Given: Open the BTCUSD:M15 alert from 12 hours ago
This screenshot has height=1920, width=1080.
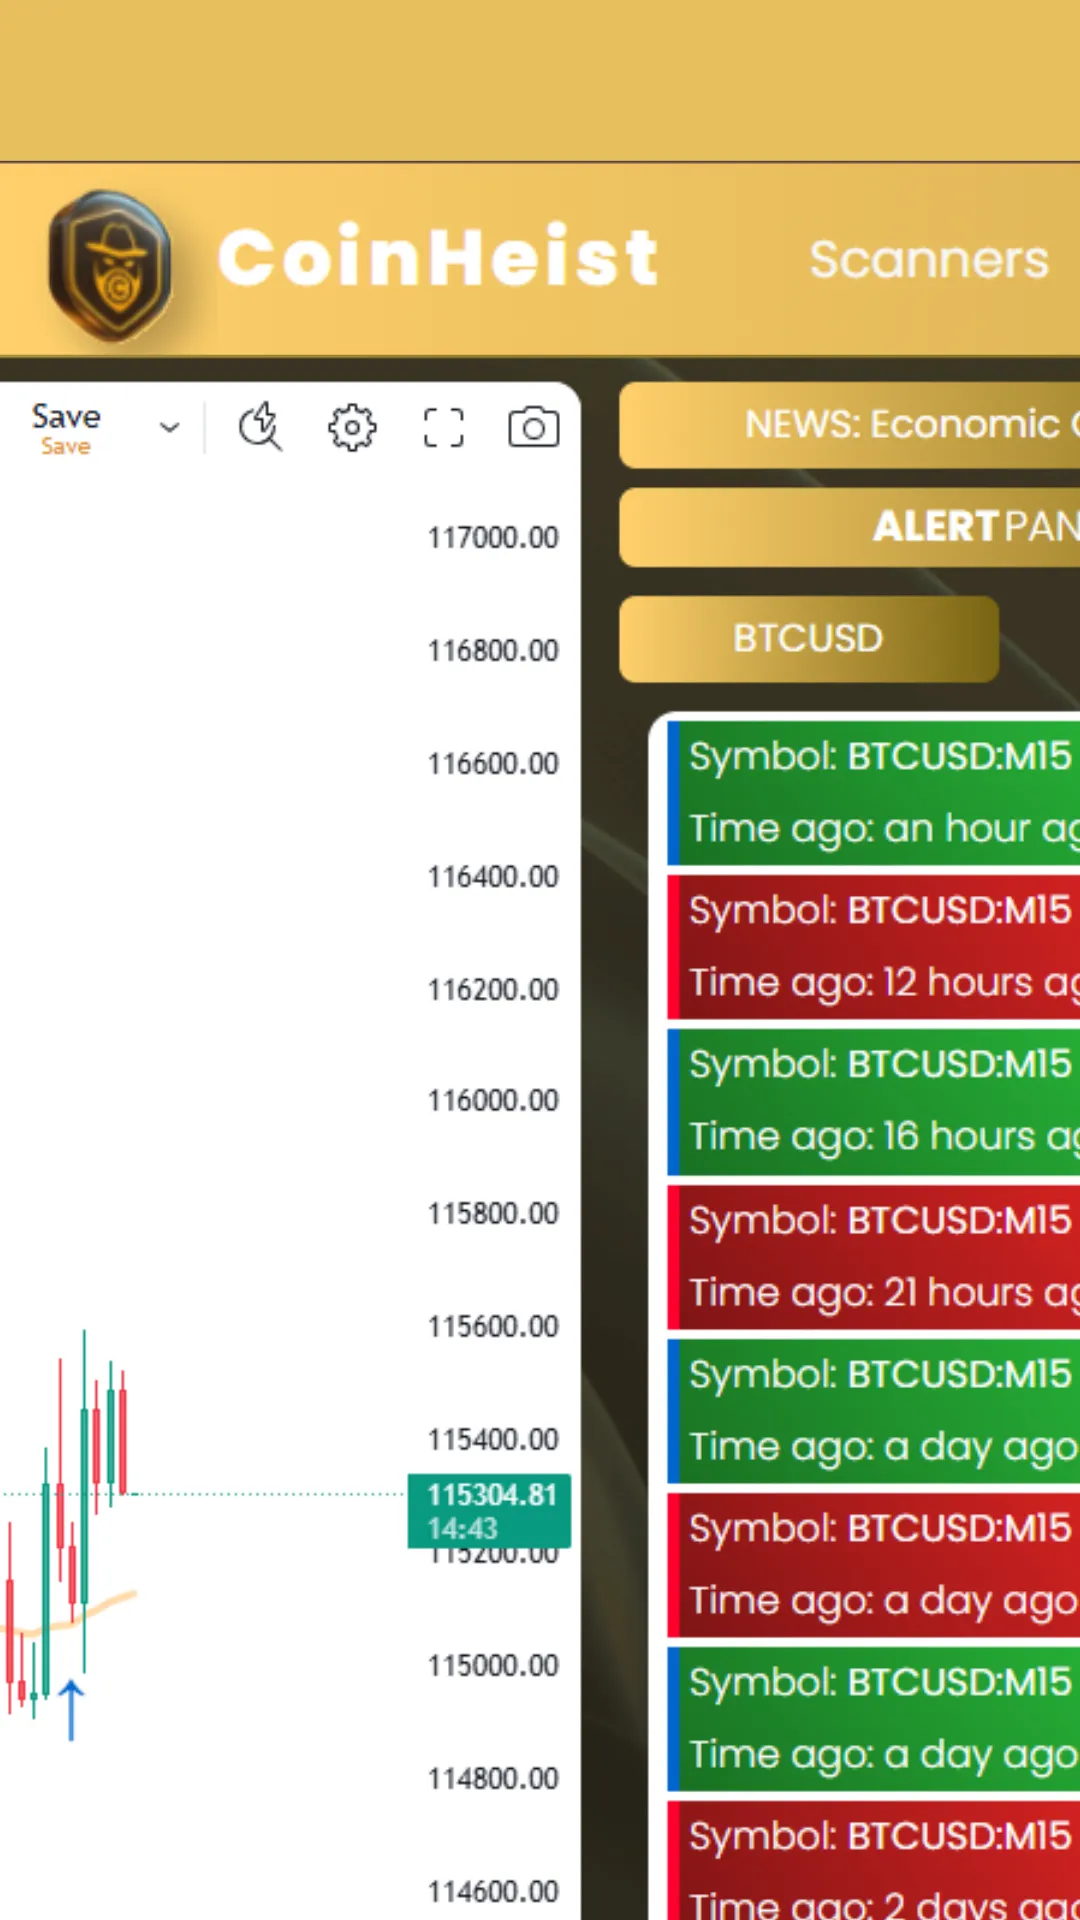Looking at the screenshot, I should tap(874, 947).
